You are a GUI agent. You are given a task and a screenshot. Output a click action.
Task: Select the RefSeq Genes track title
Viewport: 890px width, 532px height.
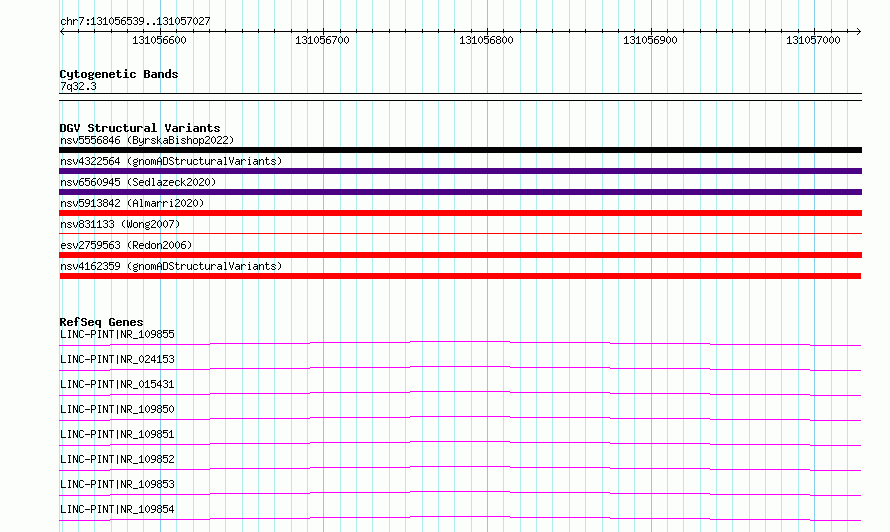click(x=101, y=322)
